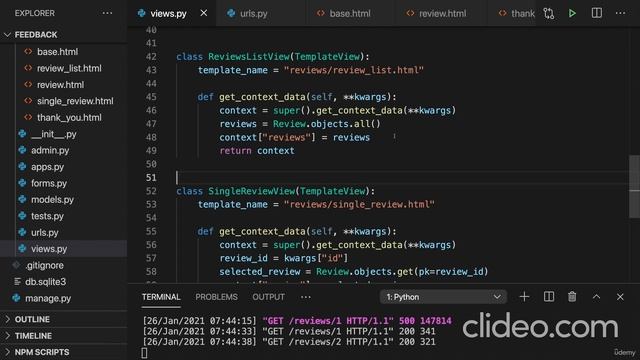Open the Explorer panel ellipsis menu
Screen dimensions: 640x360
coord(107,13)
